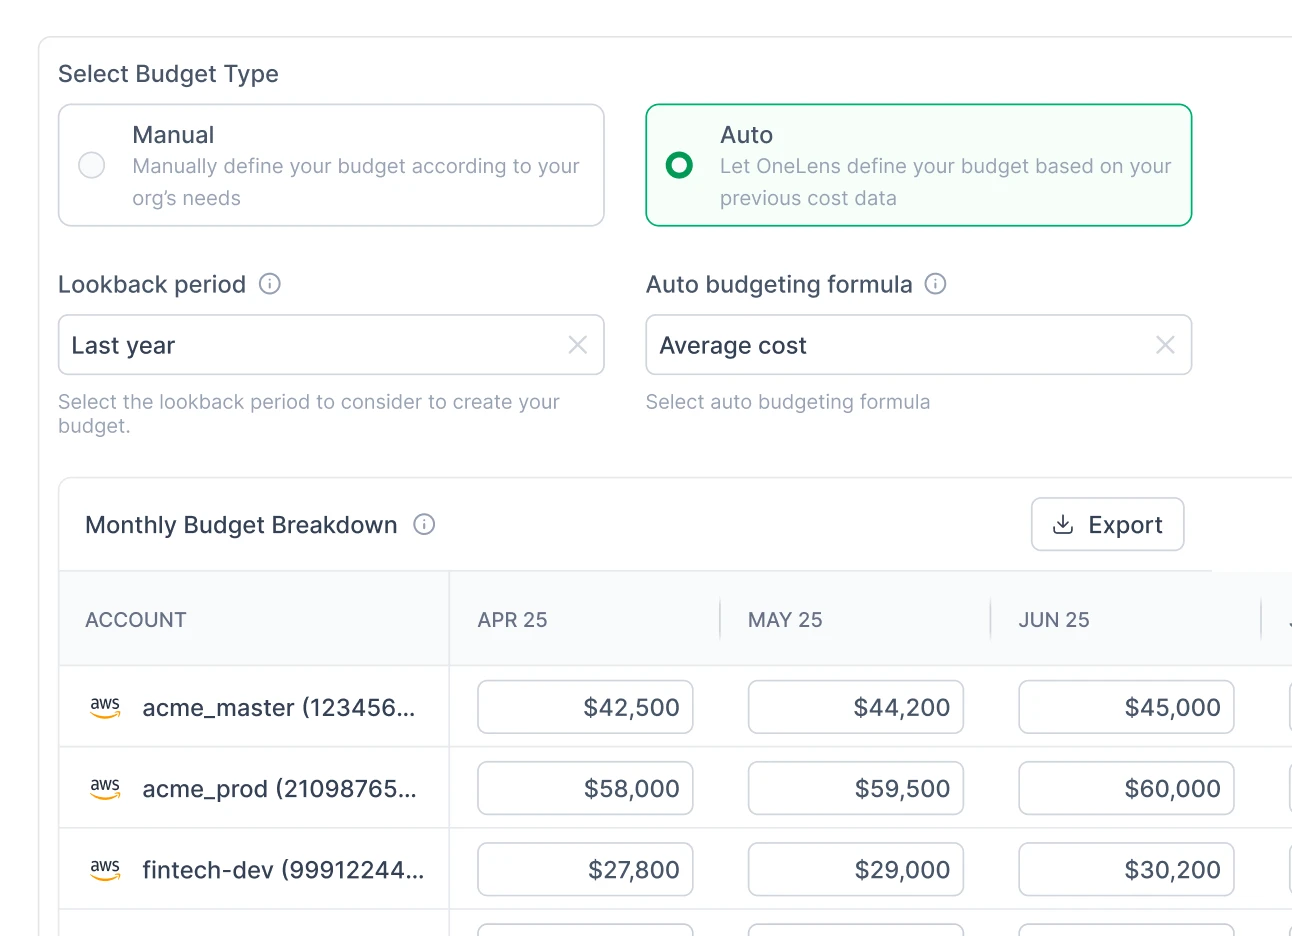Edit acme_prod APR 25 budget $58,000
This screenshot has width=1292, height=936.
click(585, 788)
